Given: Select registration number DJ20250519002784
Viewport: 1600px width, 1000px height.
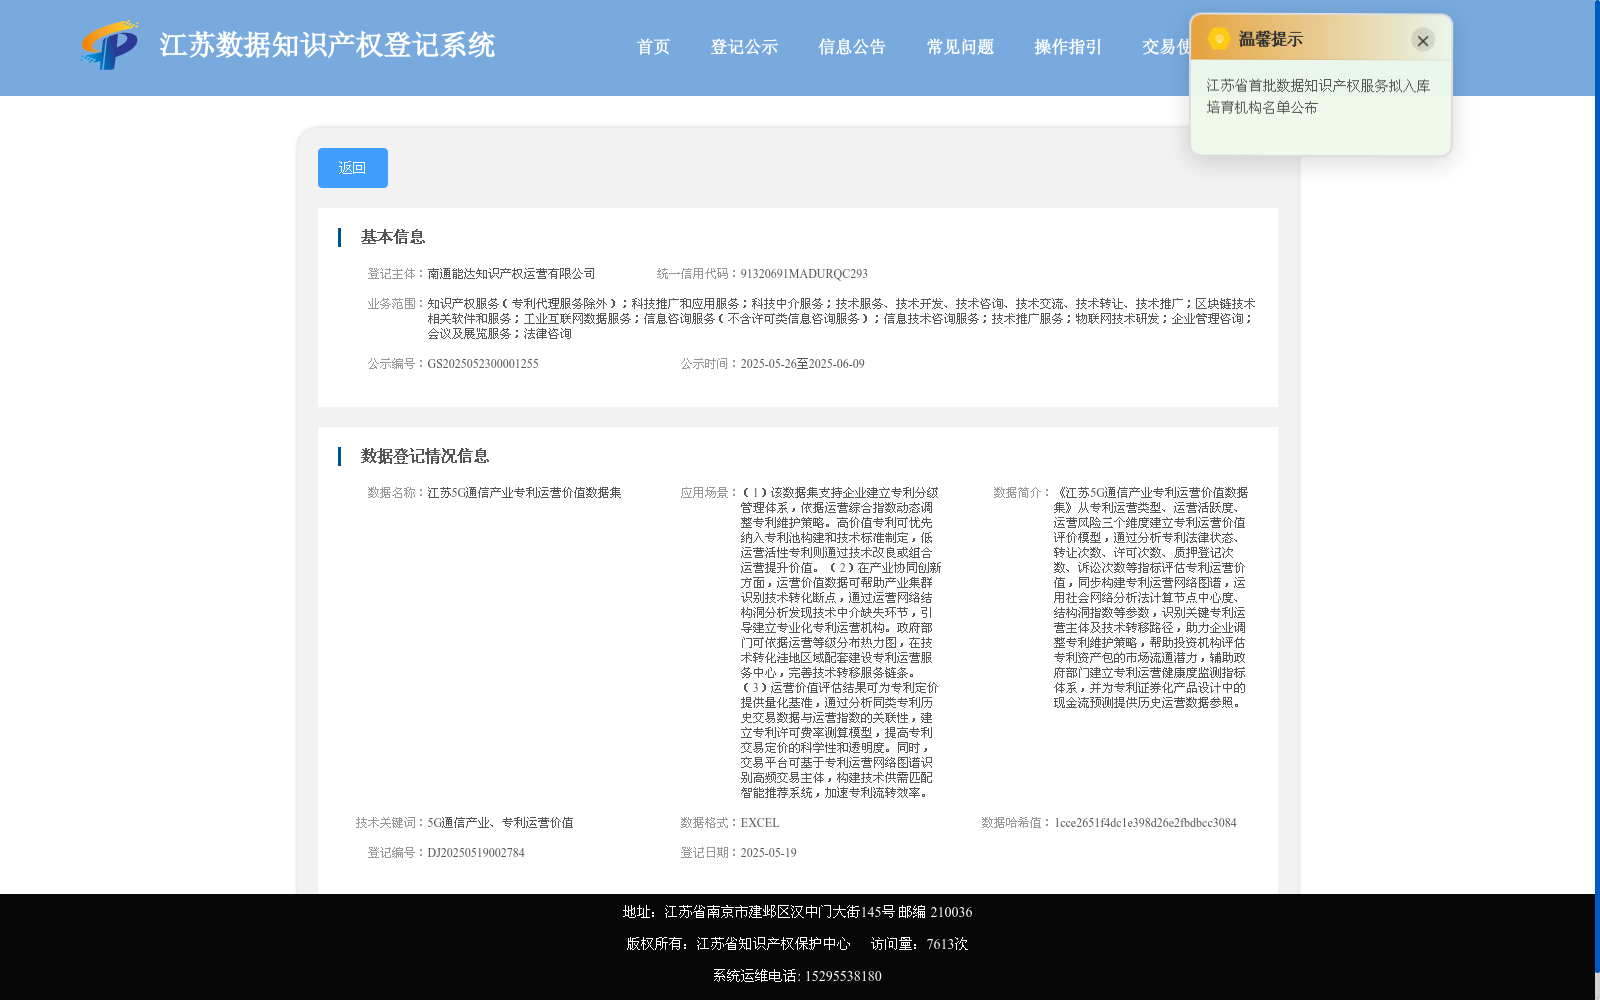Looking at the screenshot, I should coord(476,853).
